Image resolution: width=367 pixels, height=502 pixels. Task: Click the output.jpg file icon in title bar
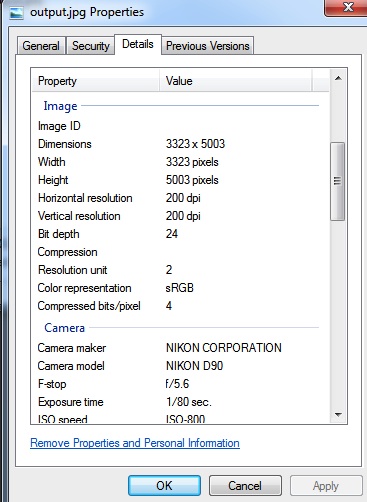[17, 13]
